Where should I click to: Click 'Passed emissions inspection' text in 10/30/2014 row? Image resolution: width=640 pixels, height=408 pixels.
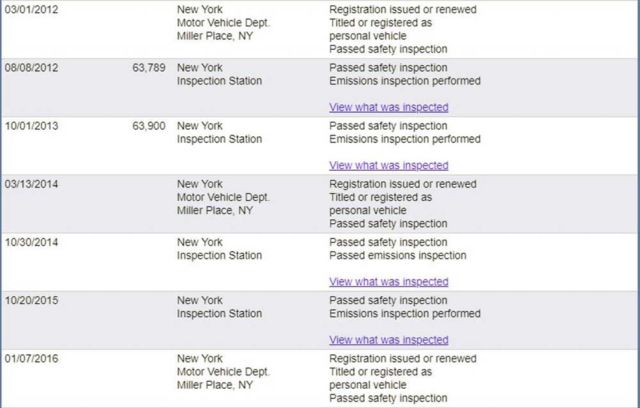[x=398, y=255]
